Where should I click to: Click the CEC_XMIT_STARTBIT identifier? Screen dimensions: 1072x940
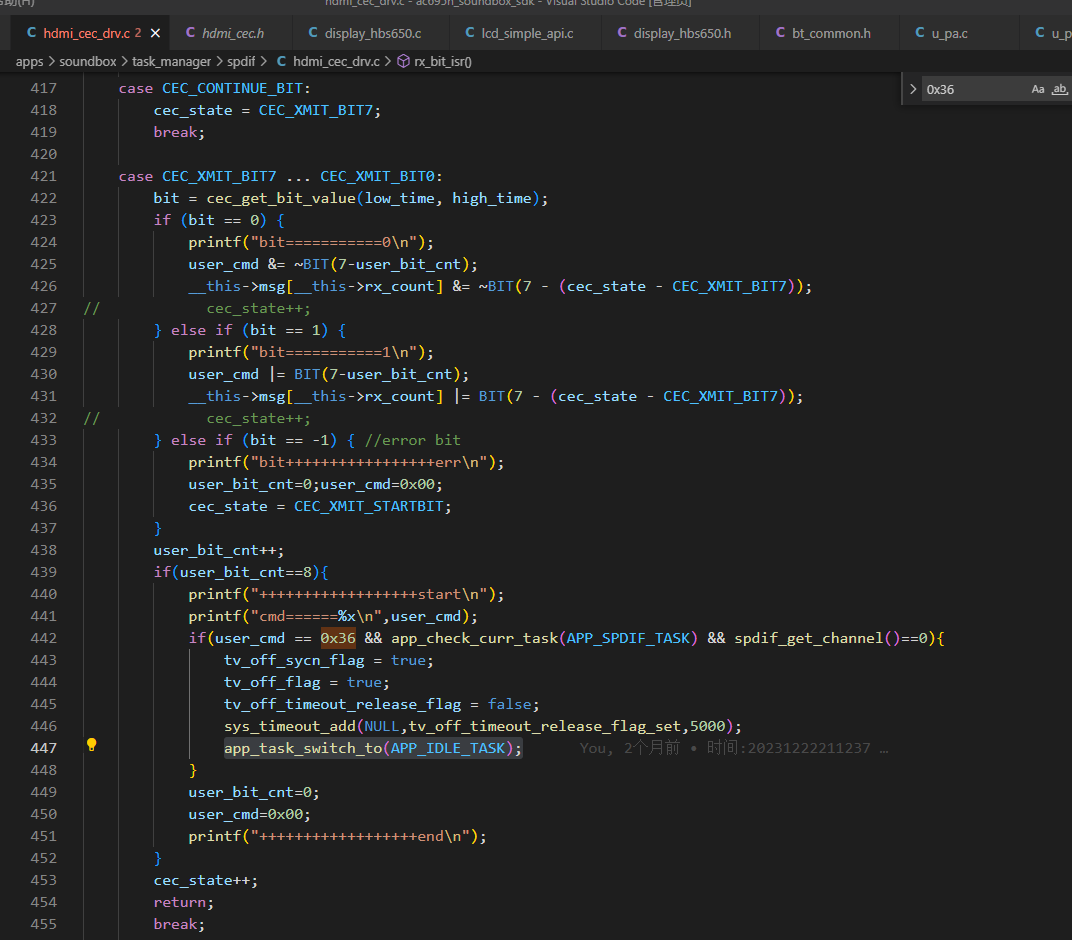pos(368,506)
